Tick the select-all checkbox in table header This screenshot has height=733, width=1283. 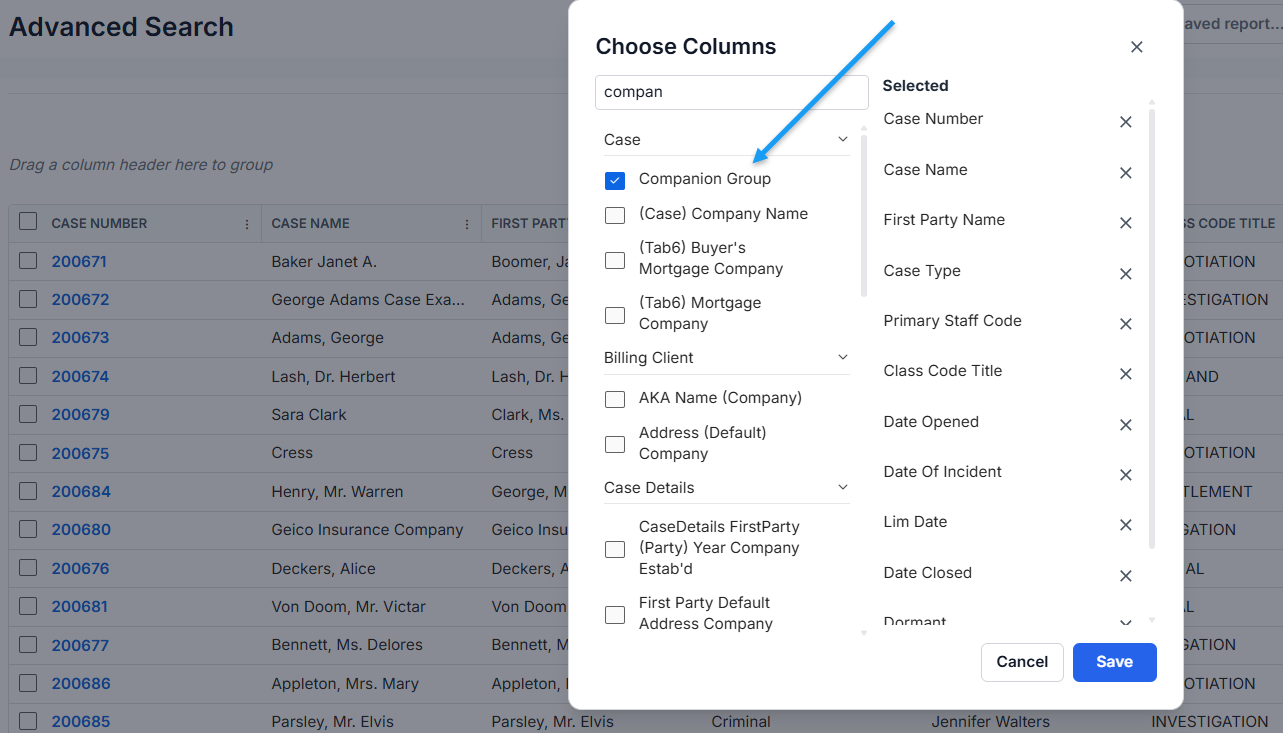click(28, 222)
